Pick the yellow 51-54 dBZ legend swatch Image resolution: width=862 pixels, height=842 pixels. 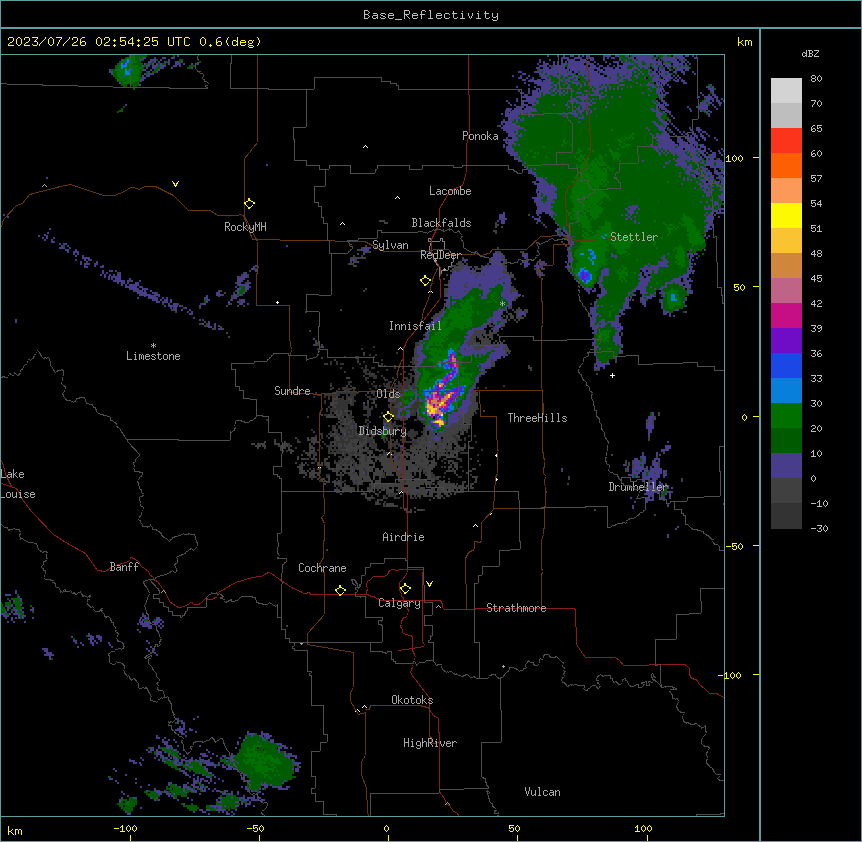(786, 215)
